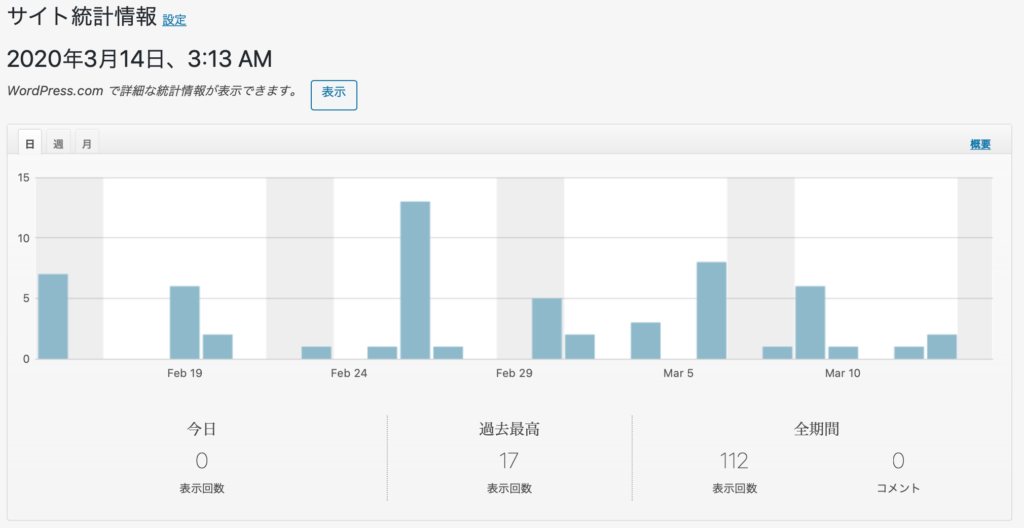Click the 今日 view count

(201, 461)
